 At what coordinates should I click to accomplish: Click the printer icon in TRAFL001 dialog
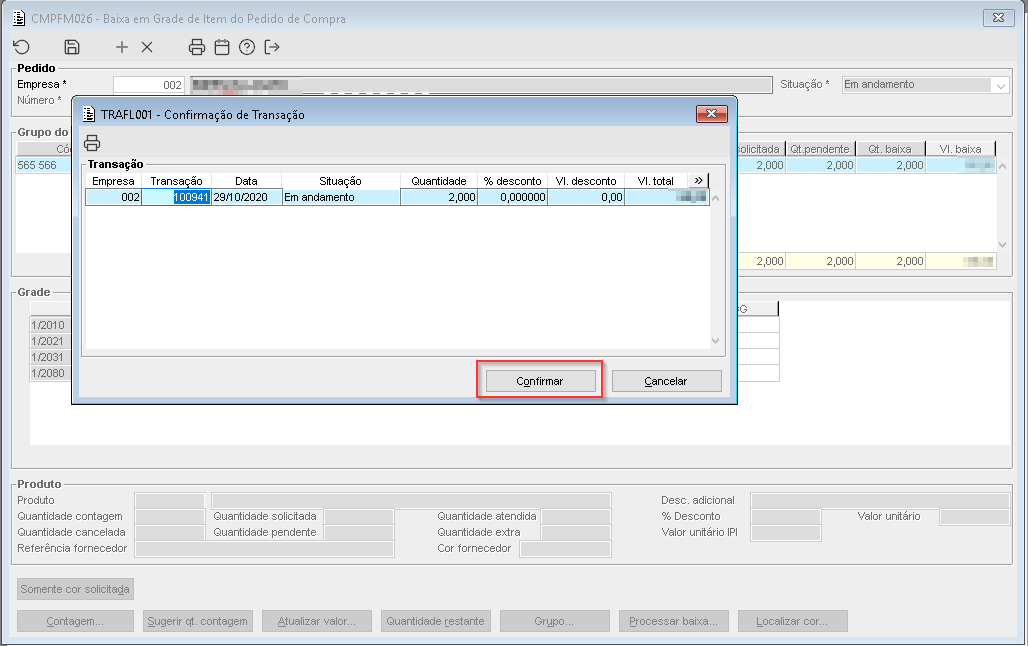tap(92, 142)
